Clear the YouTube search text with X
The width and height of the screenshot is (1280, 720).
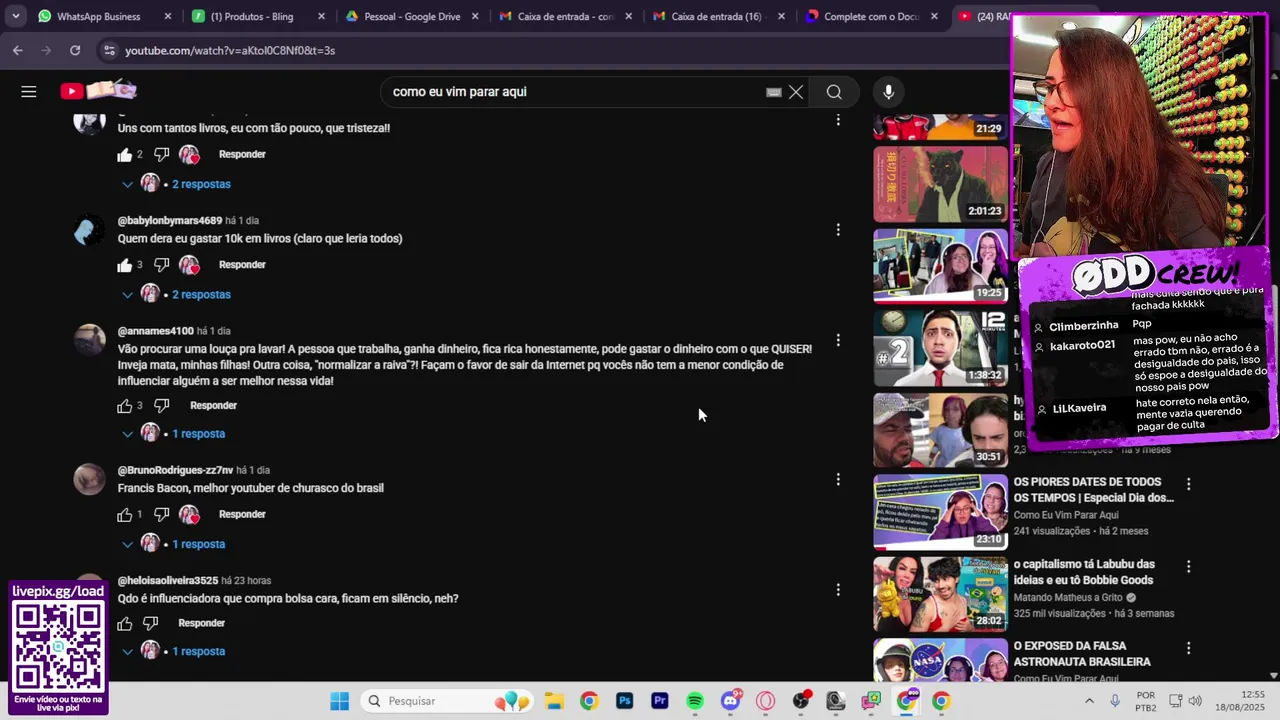(x=796, y=92)
